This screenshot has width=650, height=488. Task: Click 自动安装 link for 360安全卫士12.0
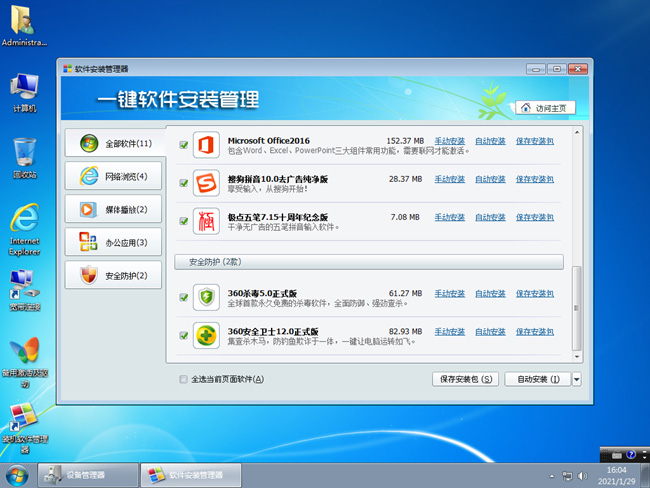490,332
